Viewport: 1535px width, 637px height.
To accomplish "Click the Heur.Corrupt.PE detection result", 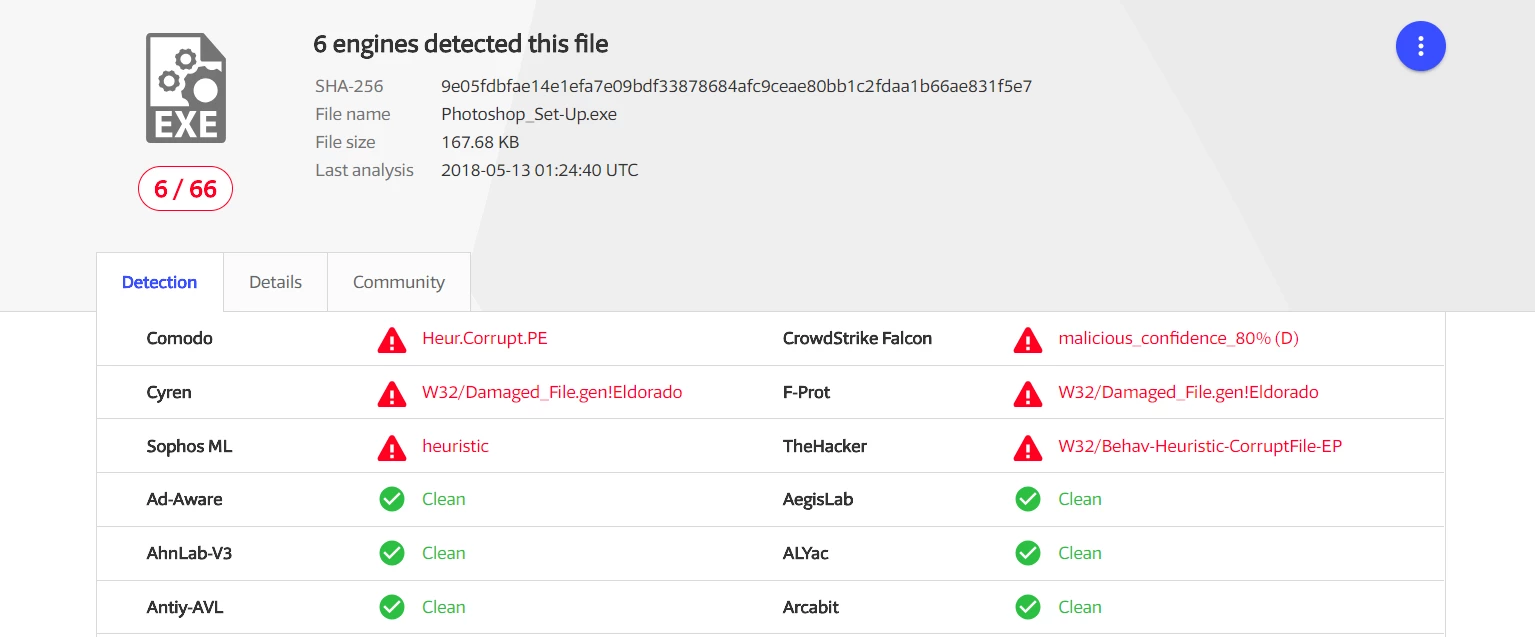I will coord(485,338).
